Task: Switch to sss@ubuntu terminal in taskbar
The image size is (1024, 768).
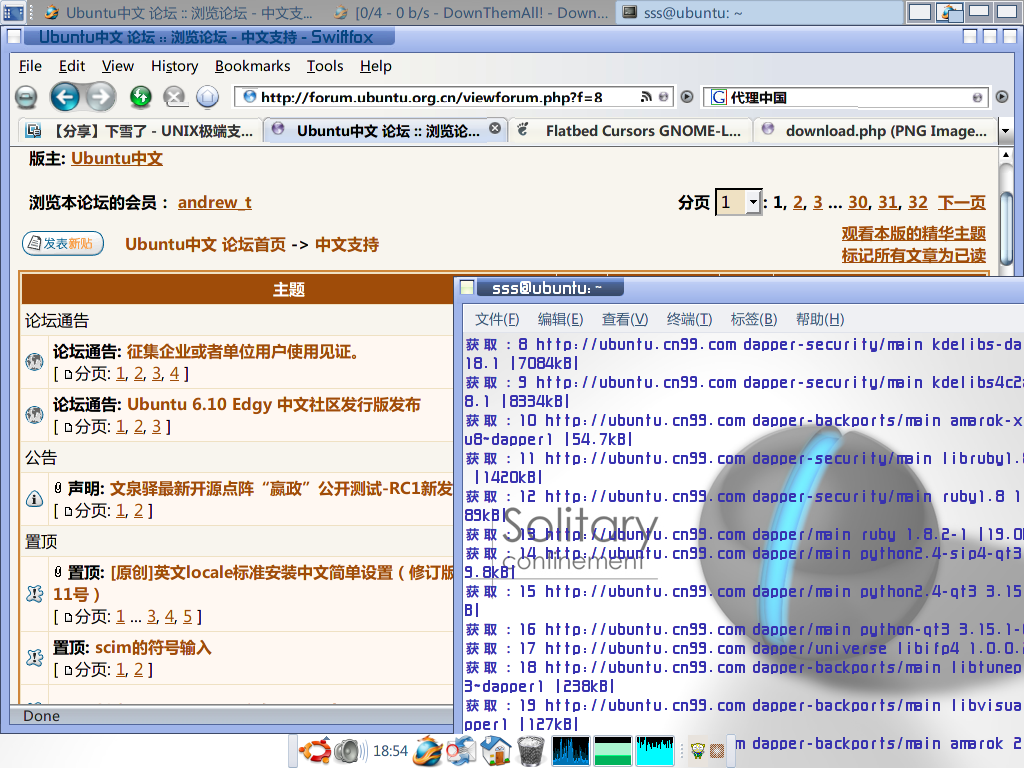Action: (758, 12)
